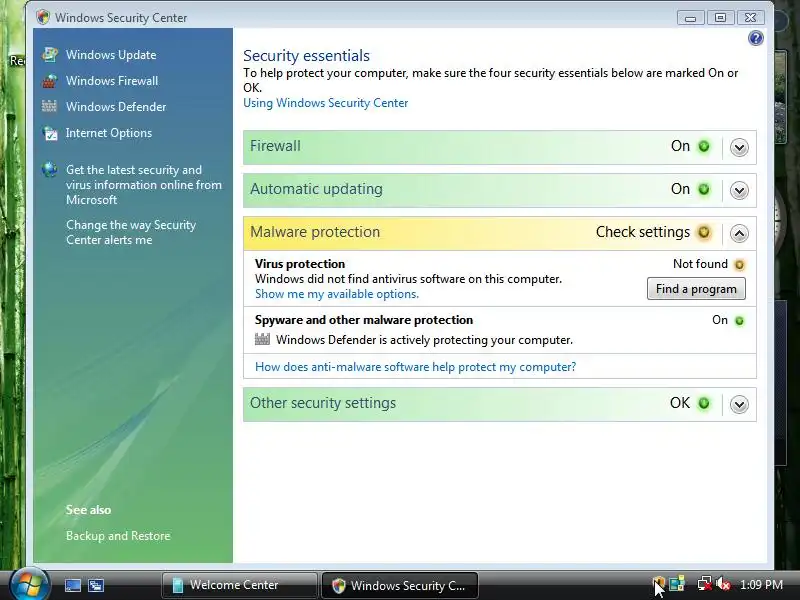Click the Virus protection heading
The height and width of the screenshot is (600, 800).
pyautogui.click(x=300, y=264)
